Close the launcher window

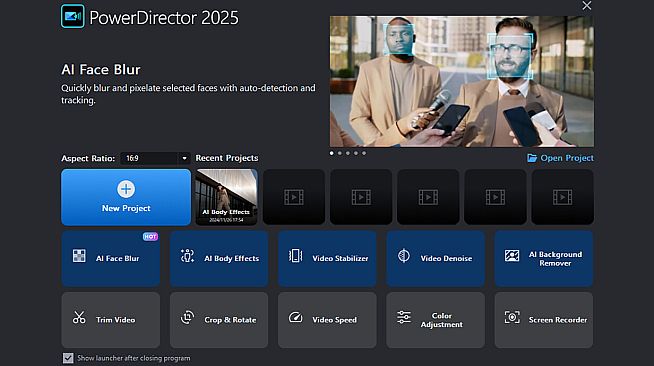coord(587,5)
